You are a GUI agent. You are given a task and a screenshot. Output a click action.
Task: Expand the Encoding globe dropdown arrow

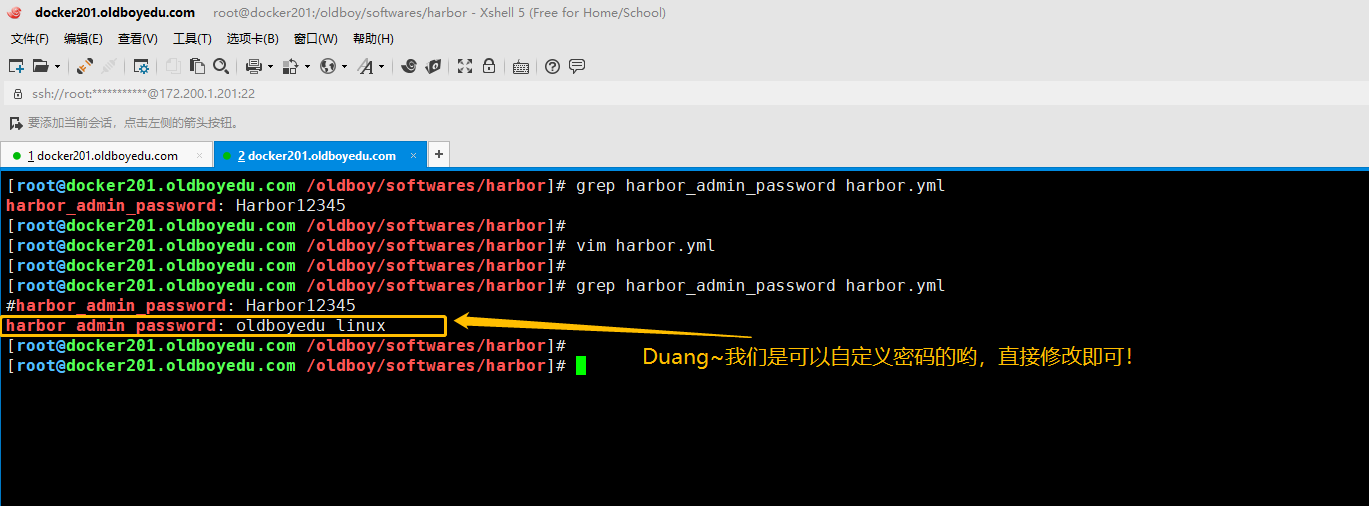[x=345, y=67]
